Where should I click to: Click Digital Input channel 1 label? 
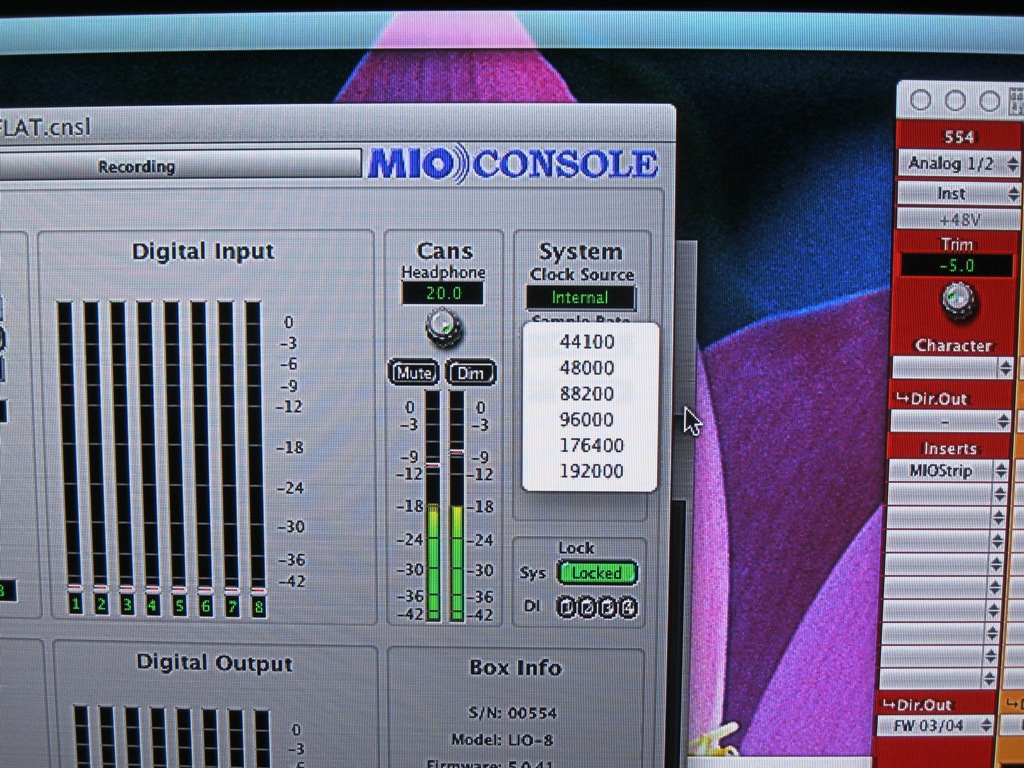click(x=76, y=605)
